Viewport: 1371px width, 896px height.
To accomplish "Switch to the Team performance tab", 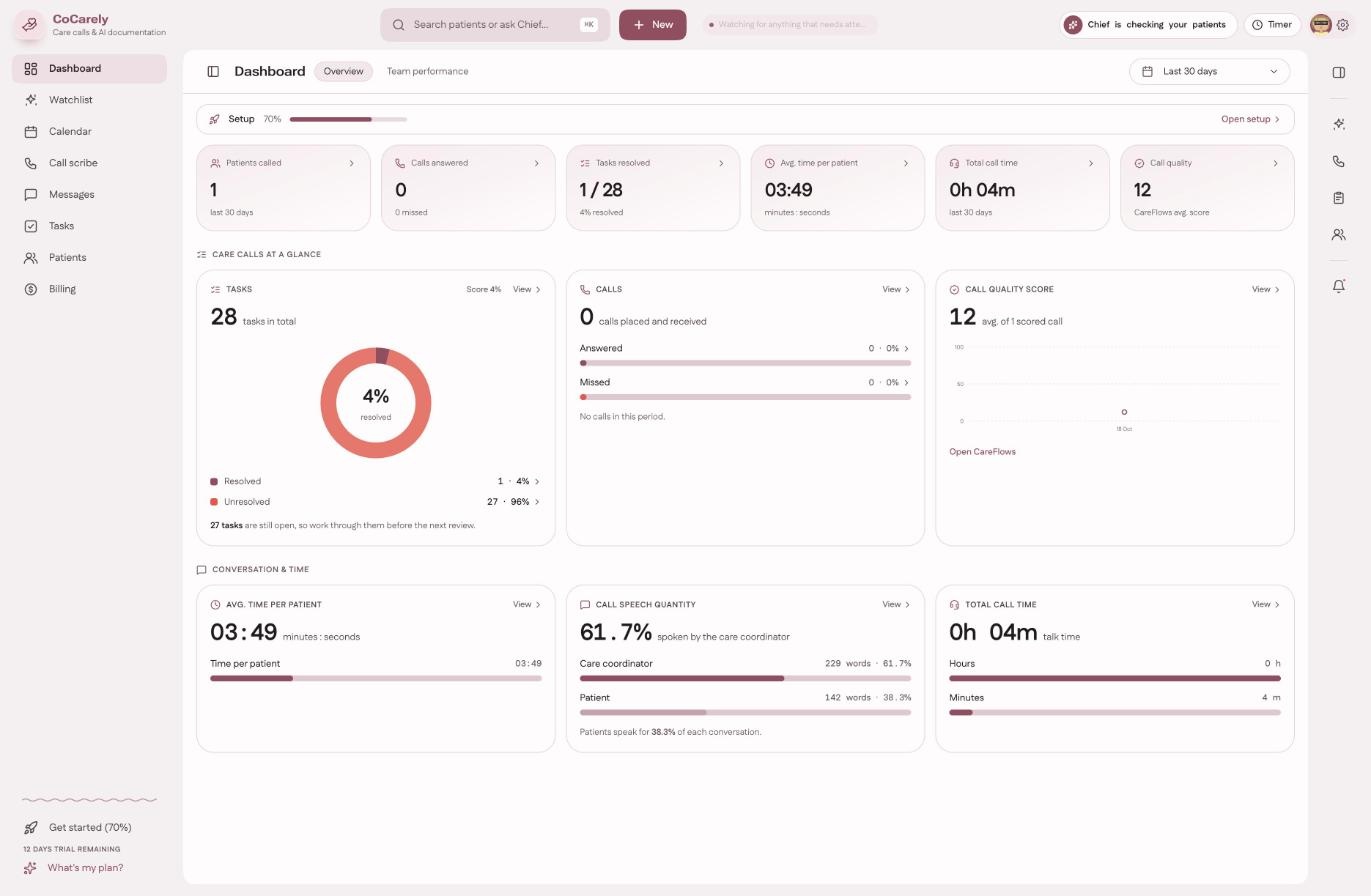I will pyautogui.click(x=427, y=72).
